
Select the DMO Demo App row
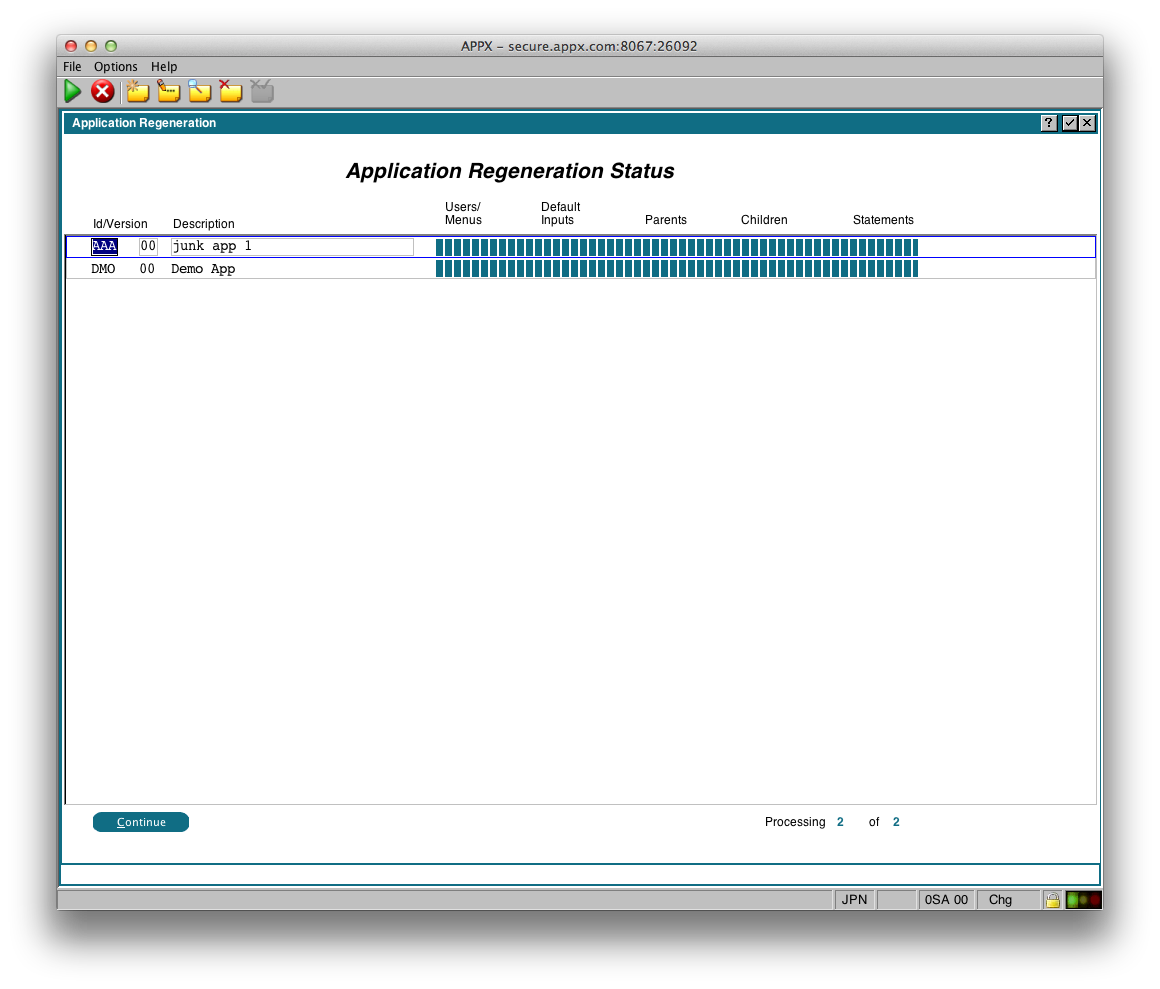[203, 269]
